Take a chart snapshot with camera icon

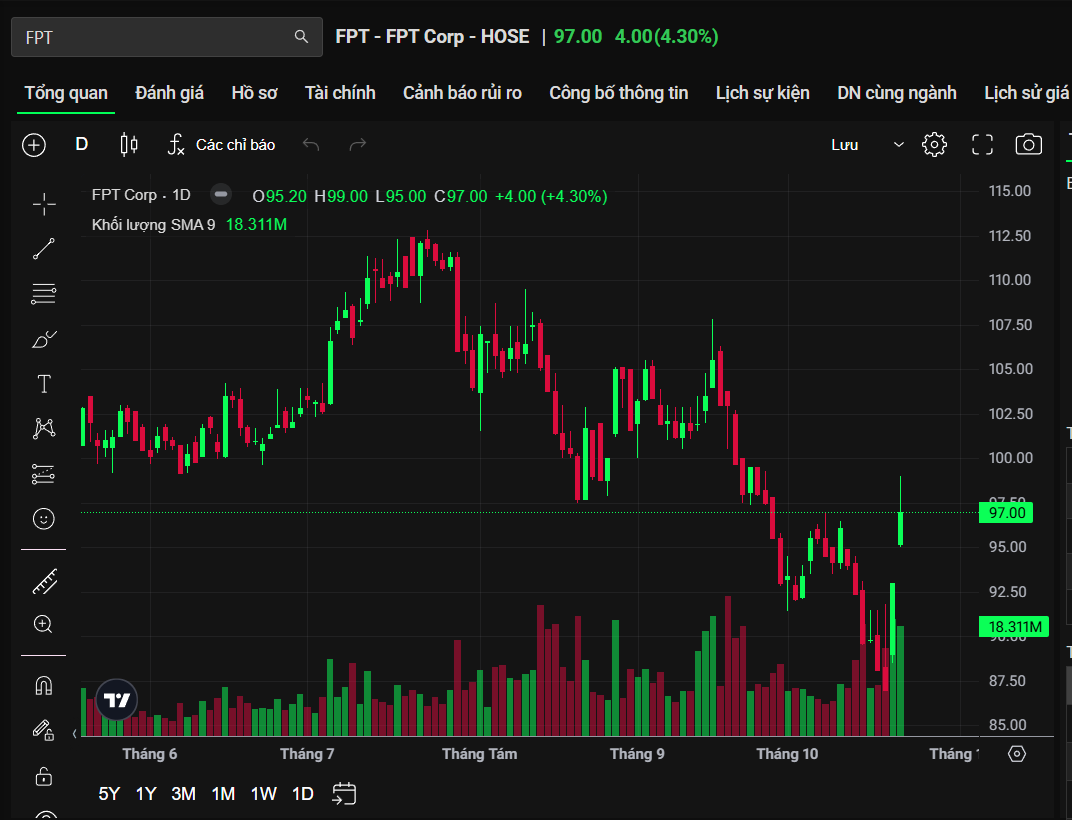1028,145
